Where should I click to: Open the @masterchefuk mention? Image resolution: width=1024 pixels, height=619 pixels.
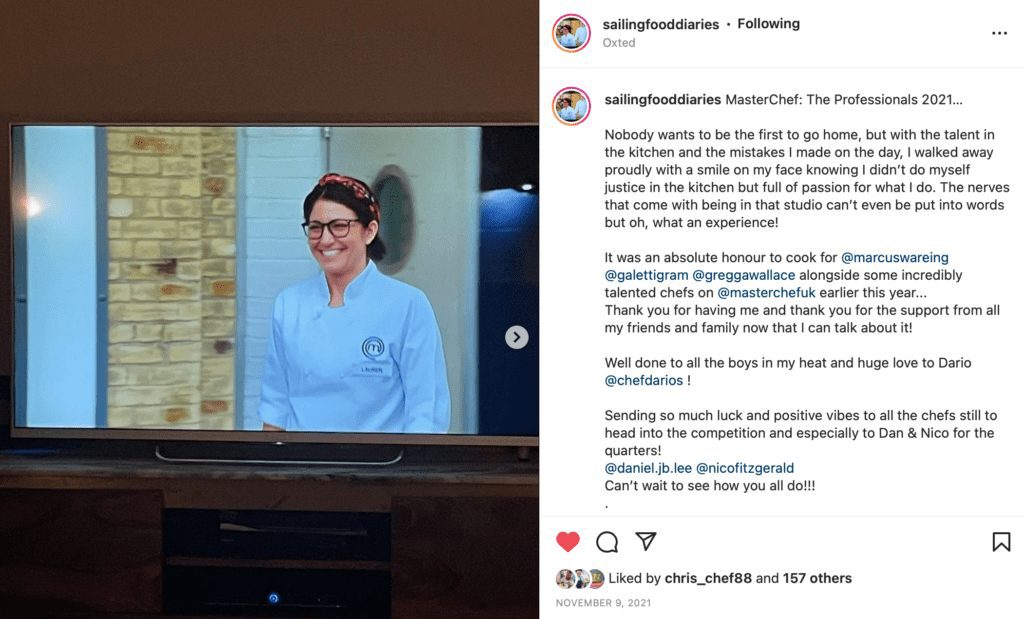click(x=766, y=293)
